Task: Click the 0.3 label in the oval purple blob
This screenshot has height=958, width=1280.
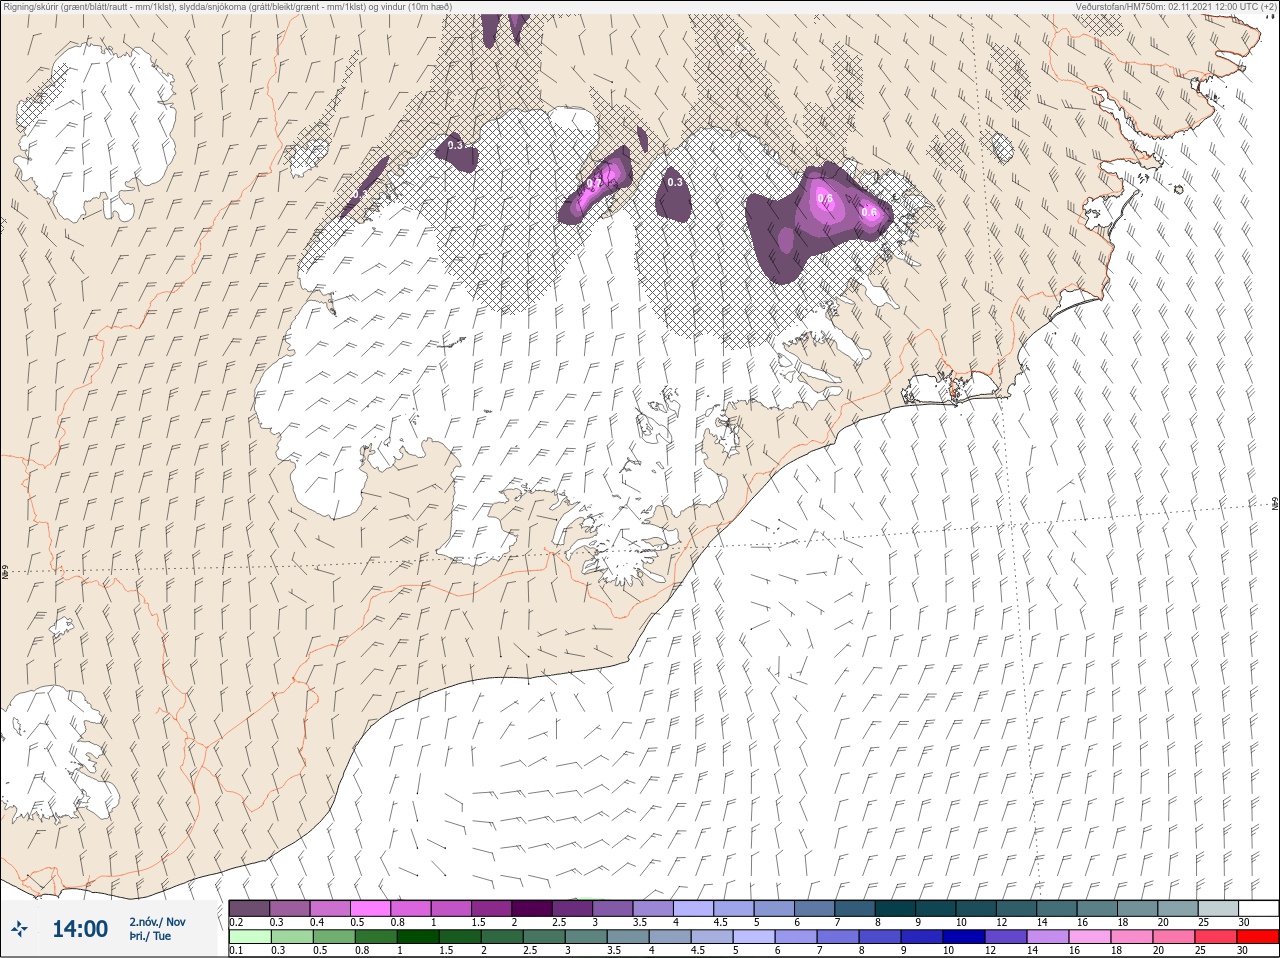Action: (x=675, y=182)
